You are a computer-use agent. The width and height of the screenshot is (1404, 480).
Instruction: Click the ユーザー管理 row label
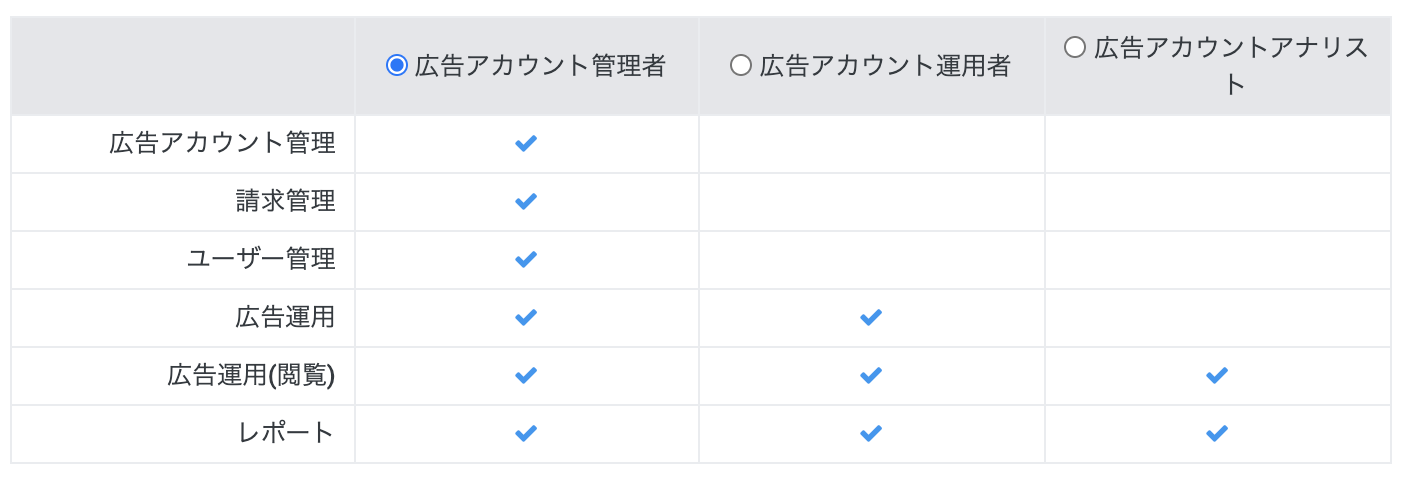pos(261,259)
